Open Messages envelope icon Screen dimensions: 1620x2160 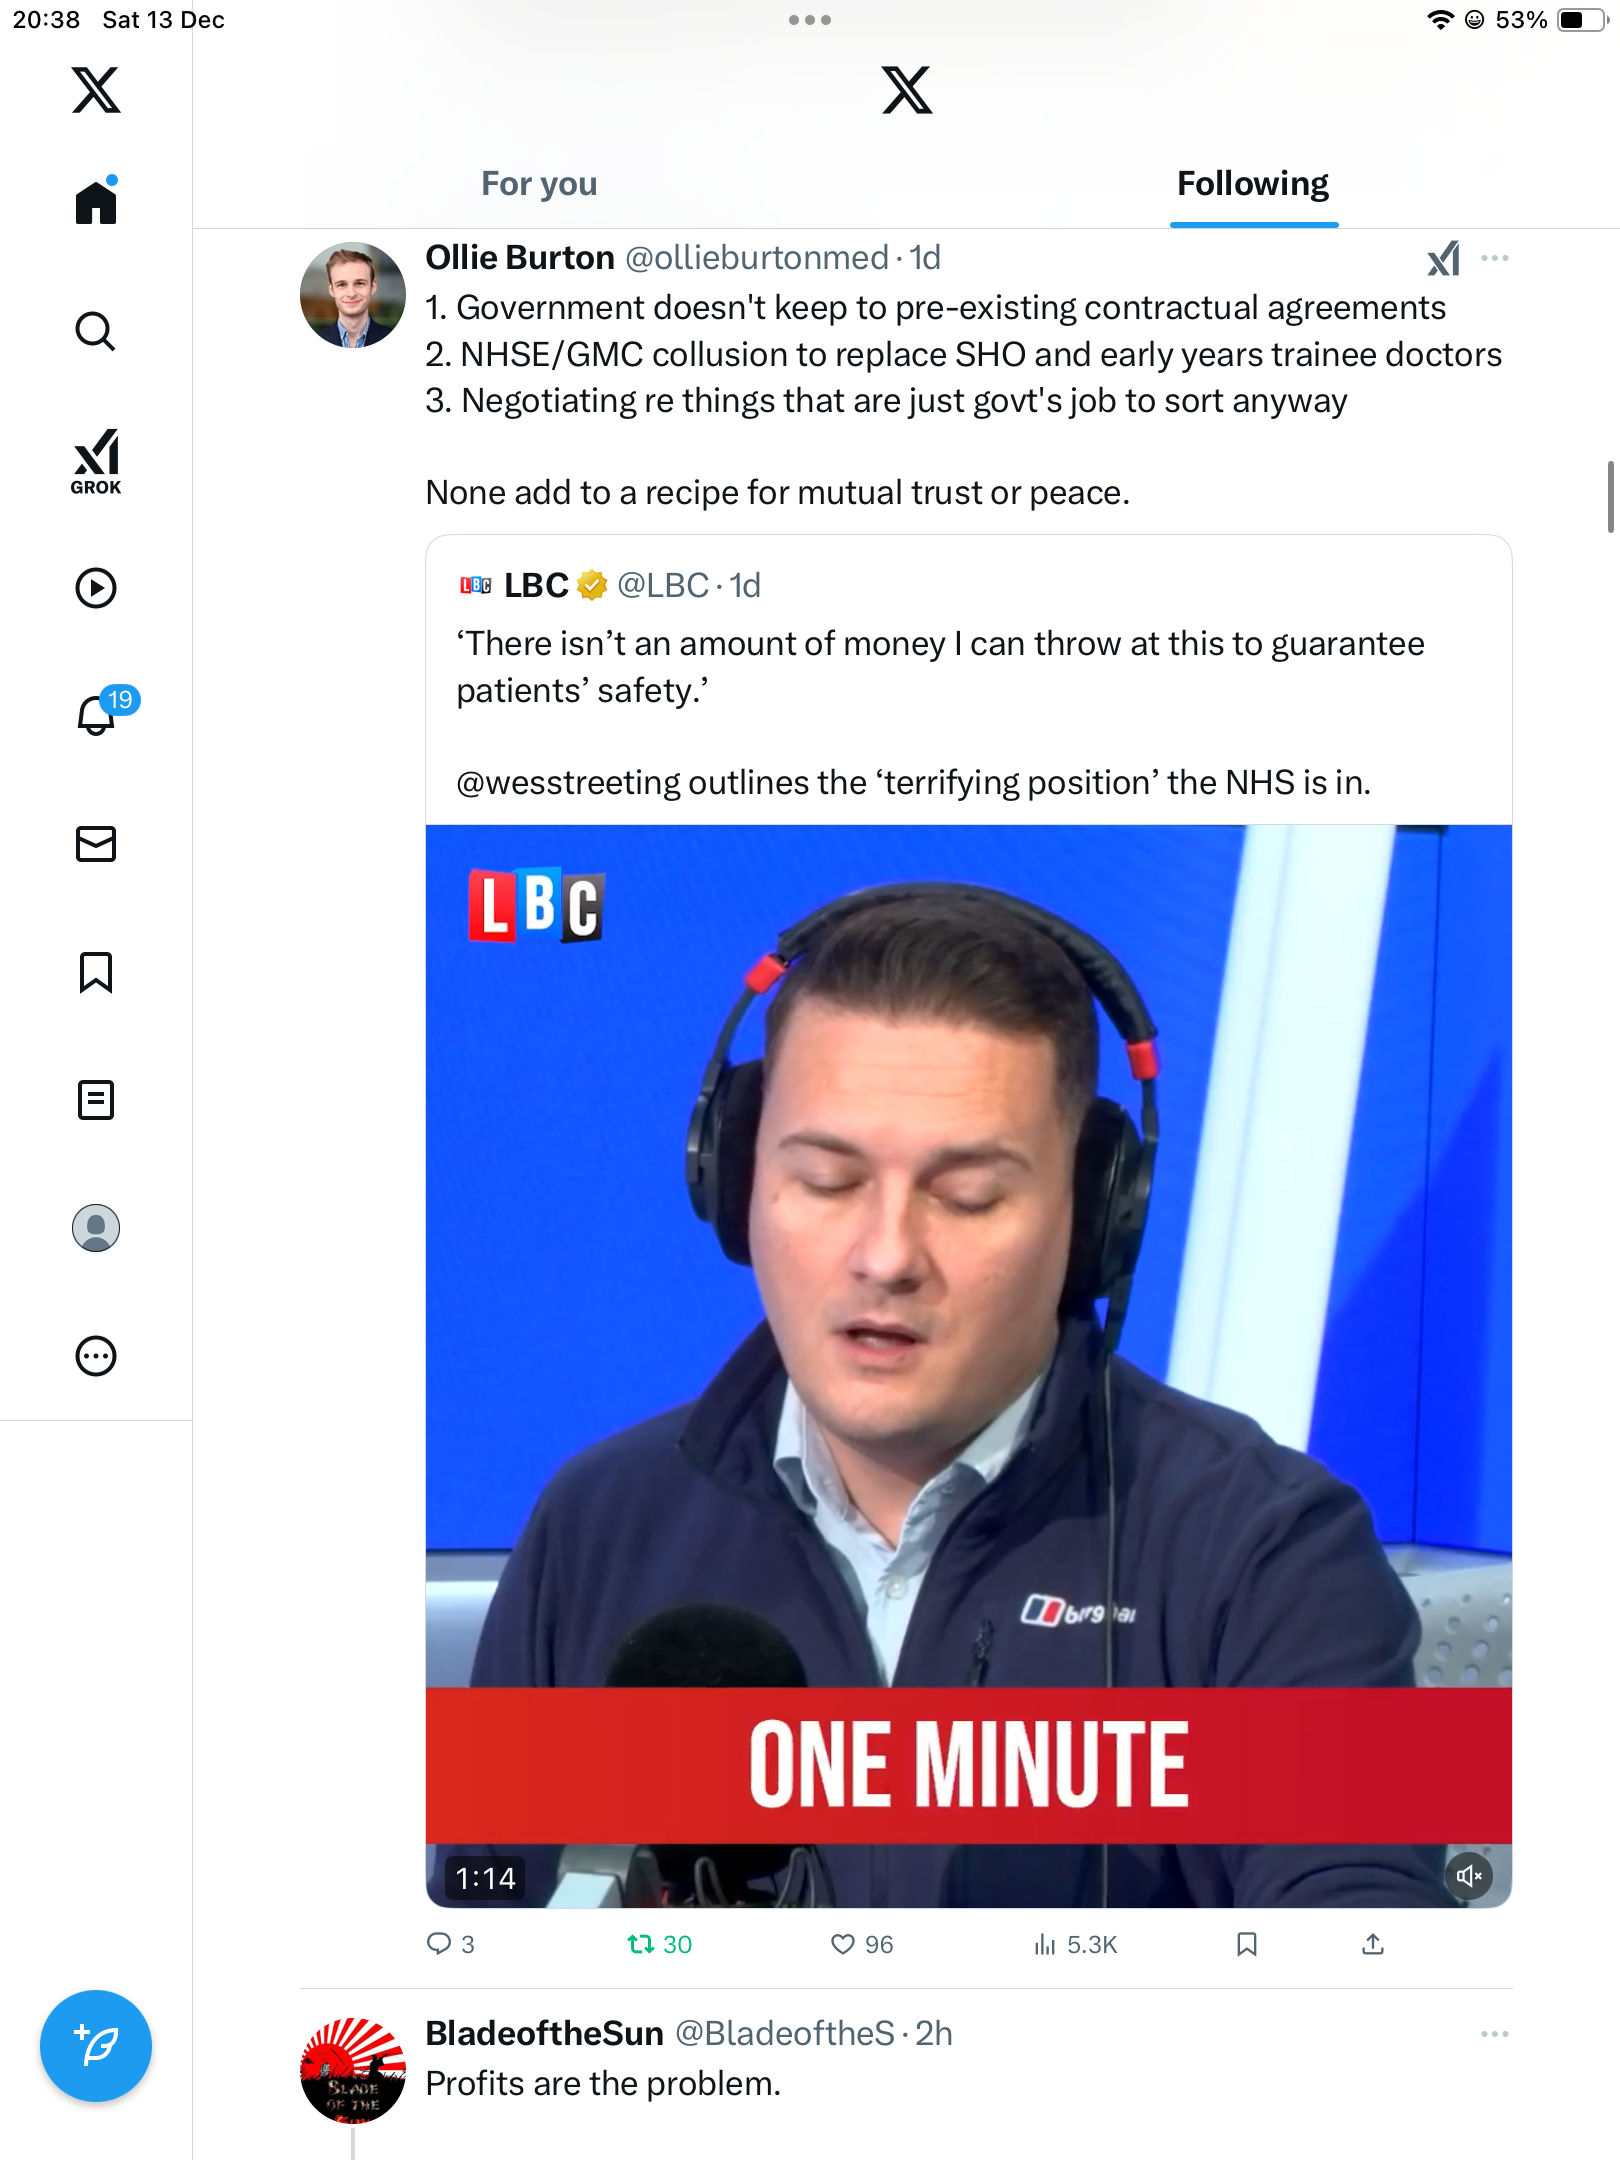[x=96, y=844]
